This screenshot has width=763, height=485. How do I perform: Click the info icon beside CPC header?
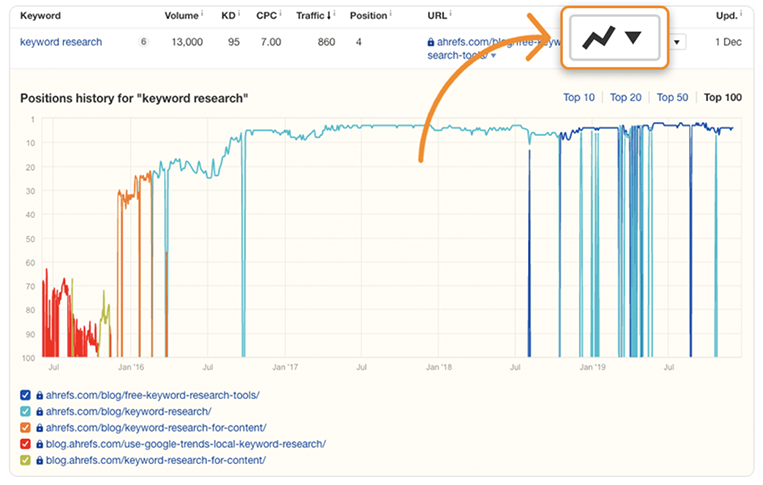(283, 15)
